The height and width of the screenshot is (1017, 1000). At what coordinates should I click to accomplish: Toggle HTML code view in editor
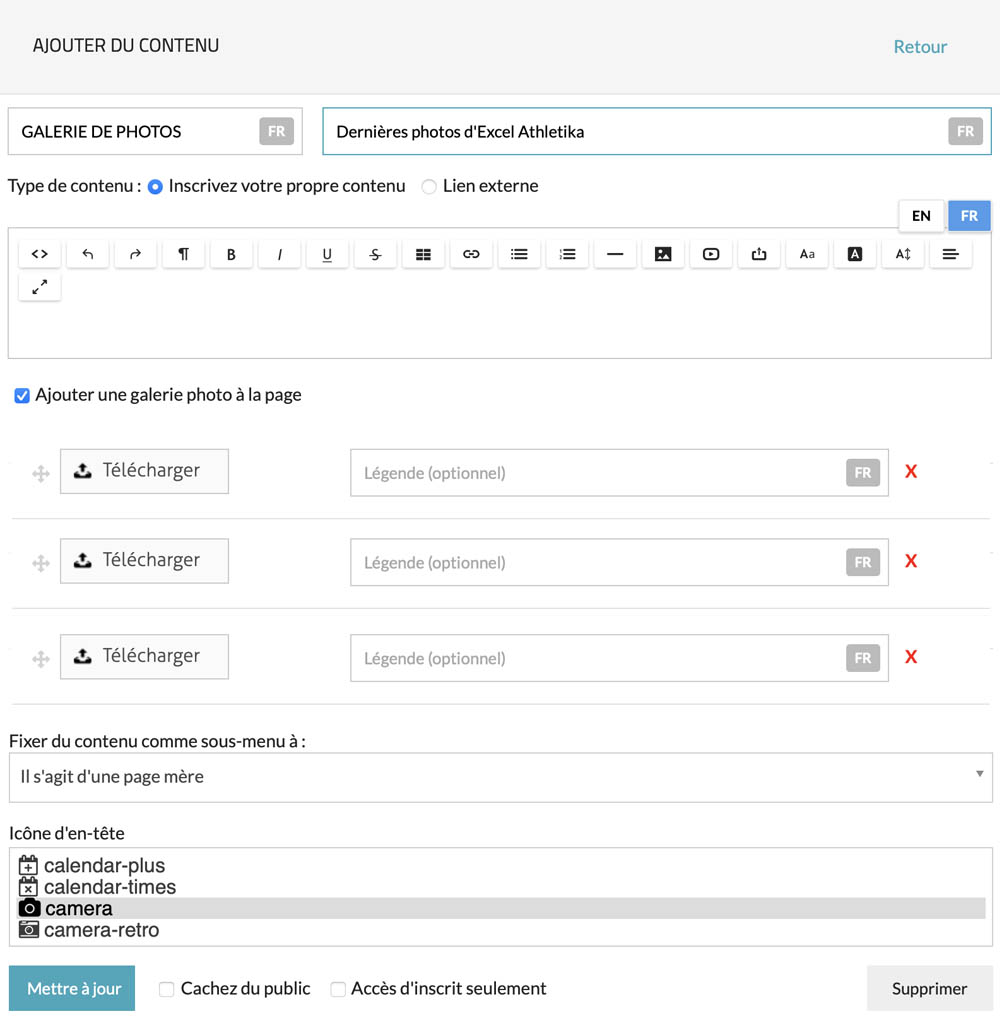coord(40,254)
